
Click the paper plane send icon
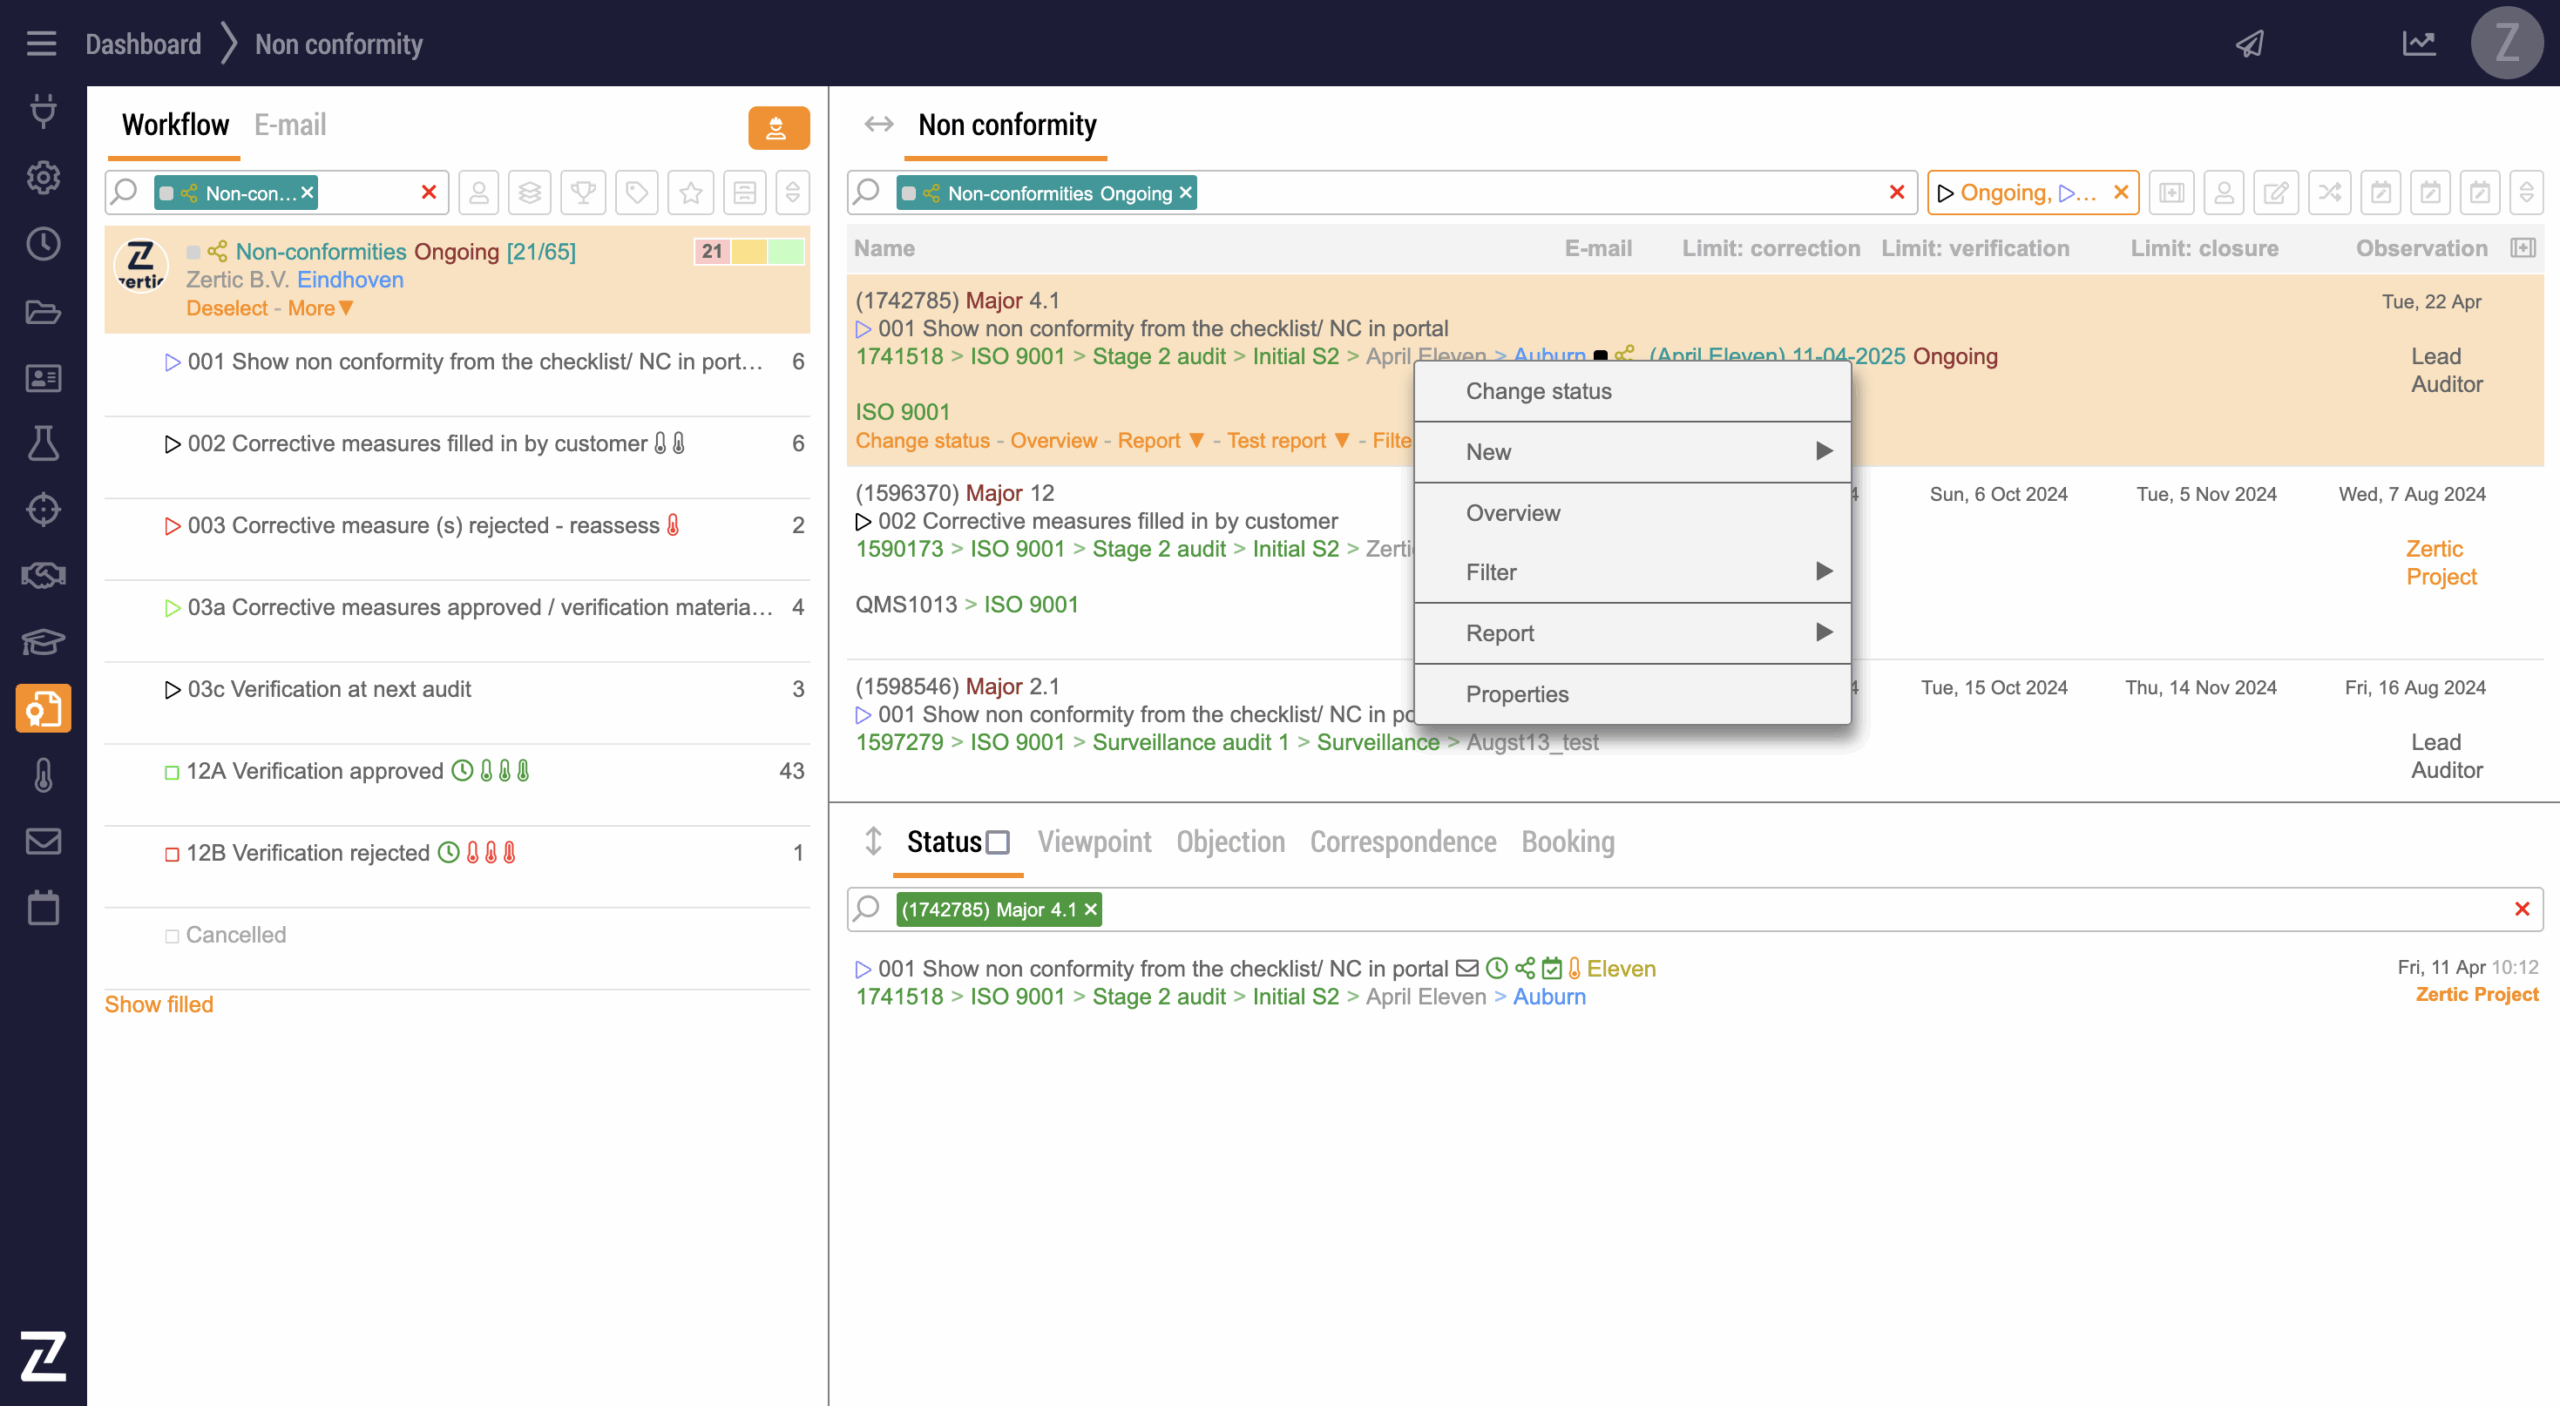pyautogui.click(x=2250, y=44)
